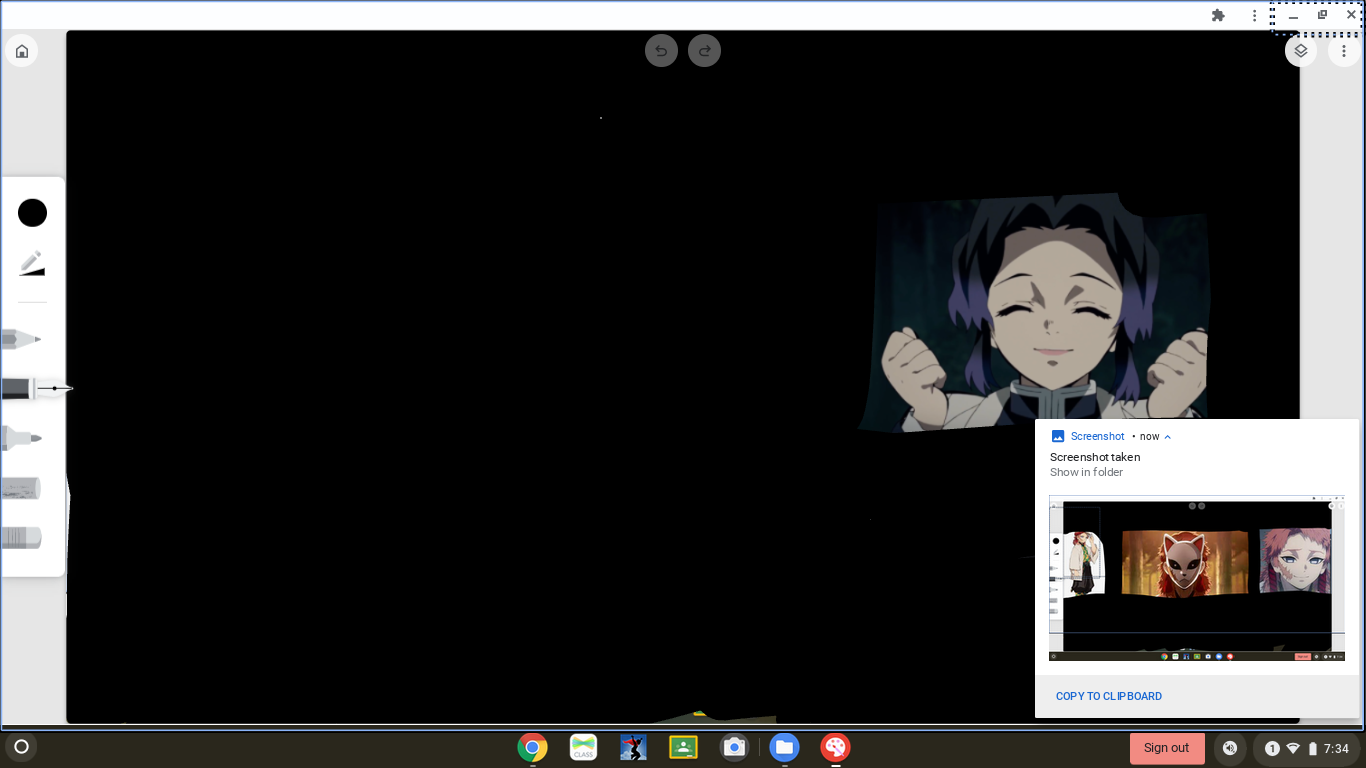Open the ChromeOS launcher

[21, 746]
